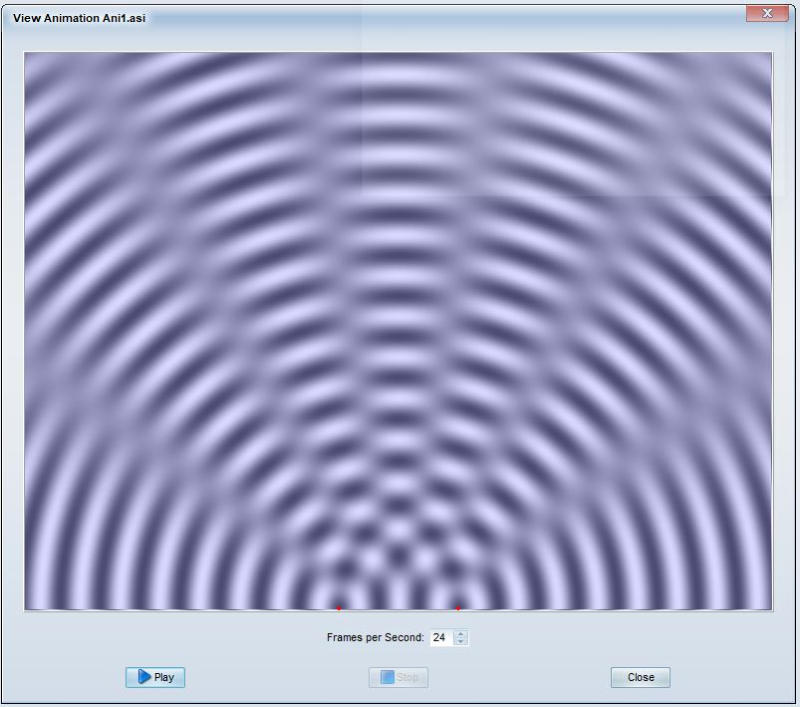Viewport: 800px width, 707px height.
Task: Click the 'Frames per Second:' label
Action: point(375,638)
